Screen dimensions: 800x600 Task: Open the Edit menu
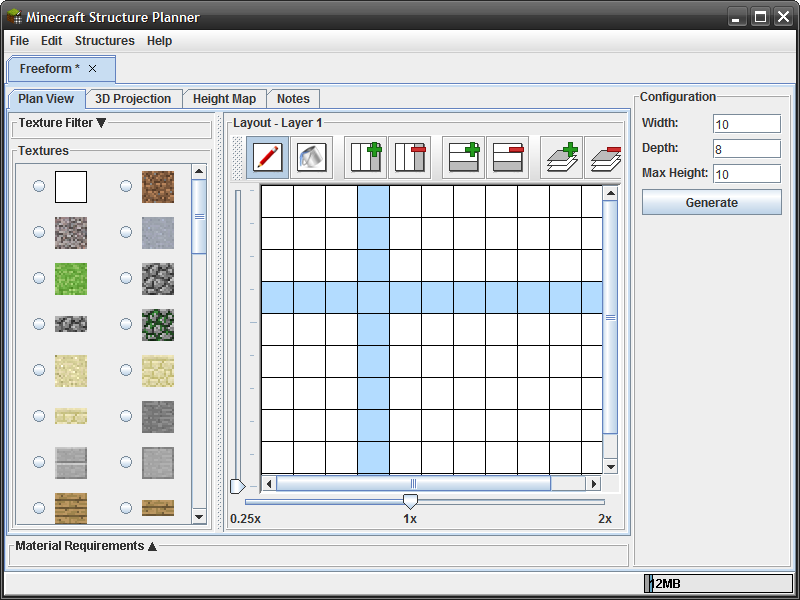click(x=52, y=41)
